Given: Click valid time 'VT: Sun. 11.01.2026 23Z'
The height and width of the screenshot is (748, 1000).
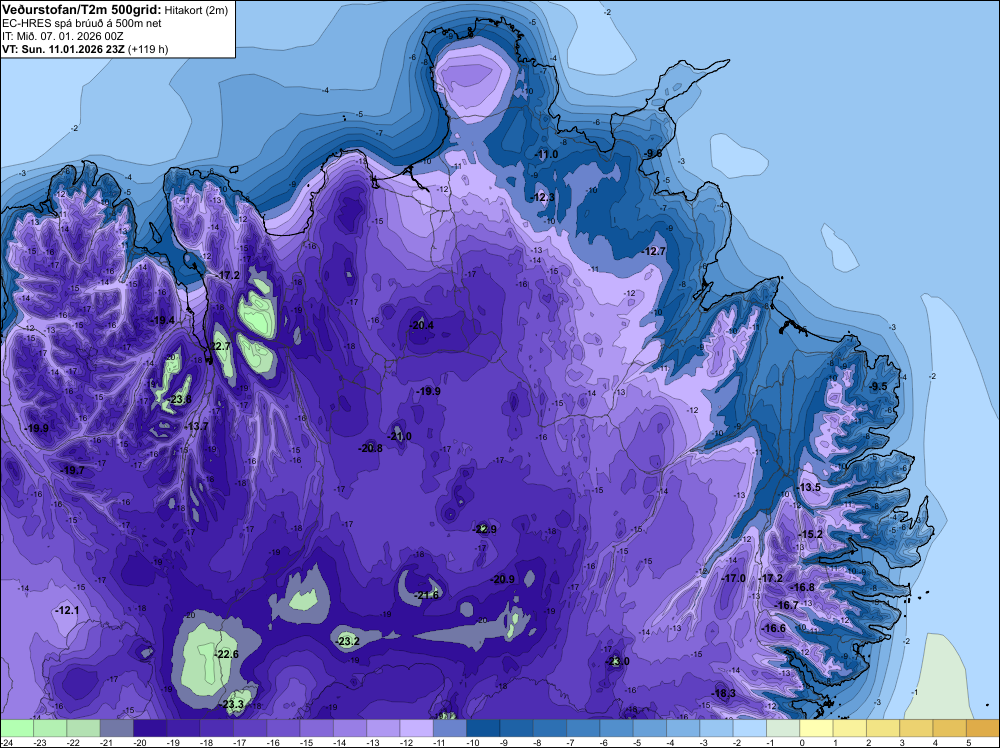Looking at the screenshot, I should tap(64, 49).
